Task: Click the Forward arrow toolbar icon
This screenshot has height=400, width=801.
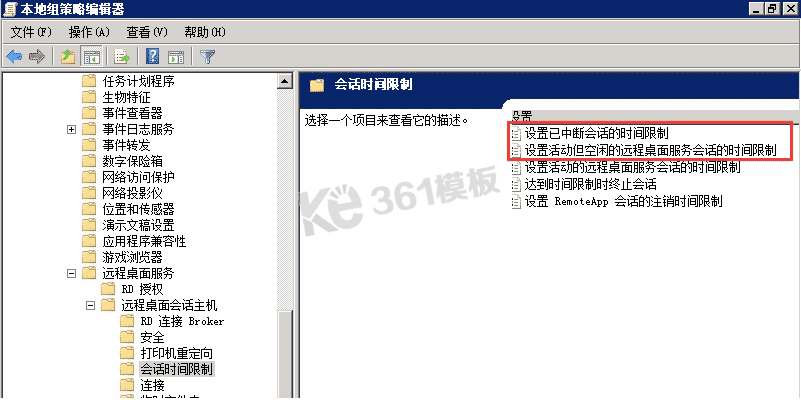Action: coord(36,57)
